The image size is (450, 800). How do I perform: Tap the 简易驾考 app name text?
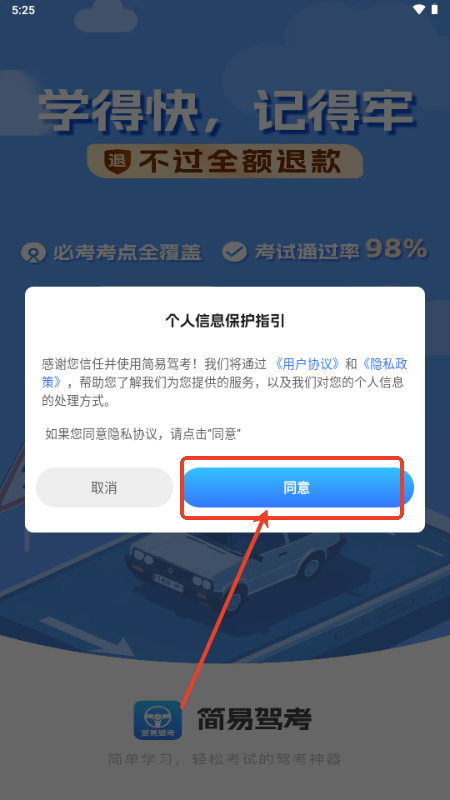254,720
